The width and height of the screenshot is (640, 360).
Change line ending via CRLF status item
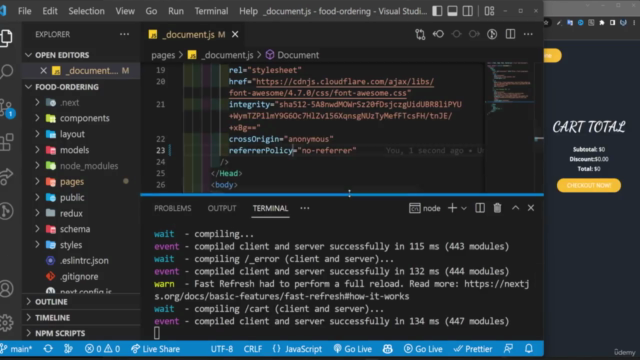[253, 349]
